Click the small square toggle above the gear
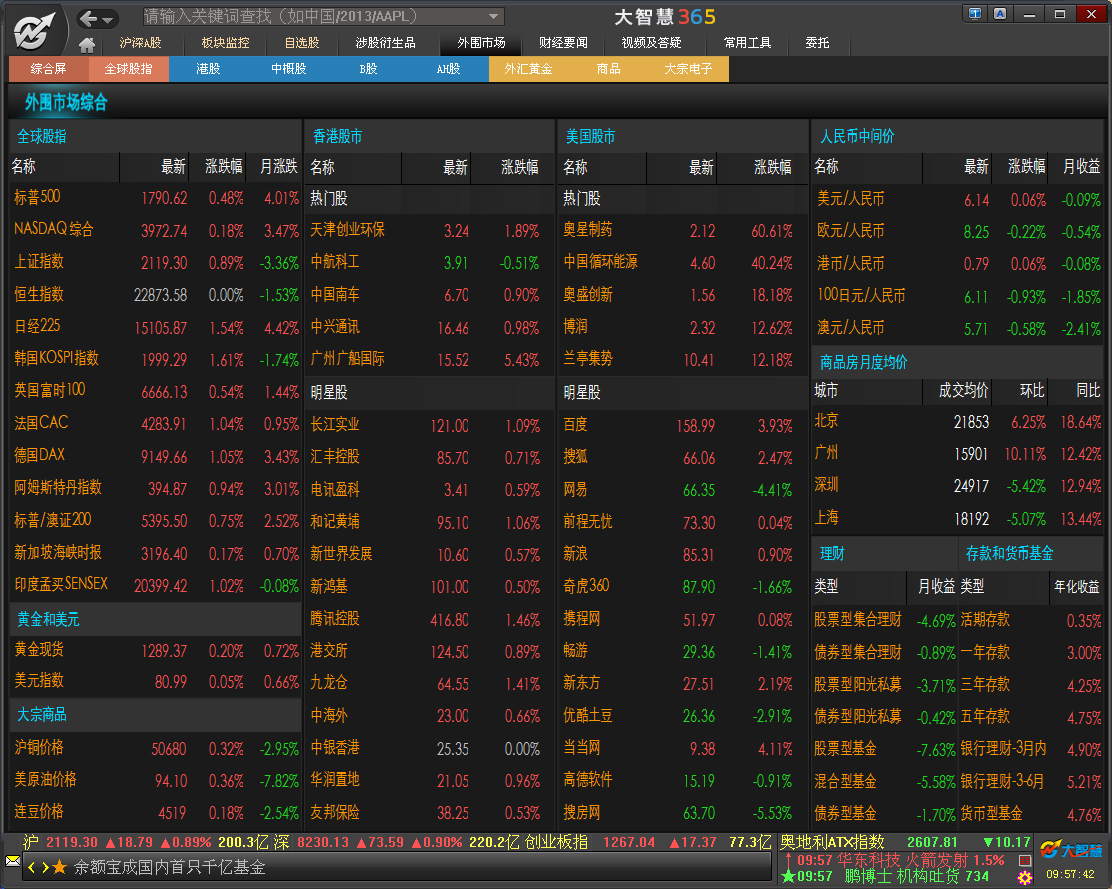 point(1025,860)
